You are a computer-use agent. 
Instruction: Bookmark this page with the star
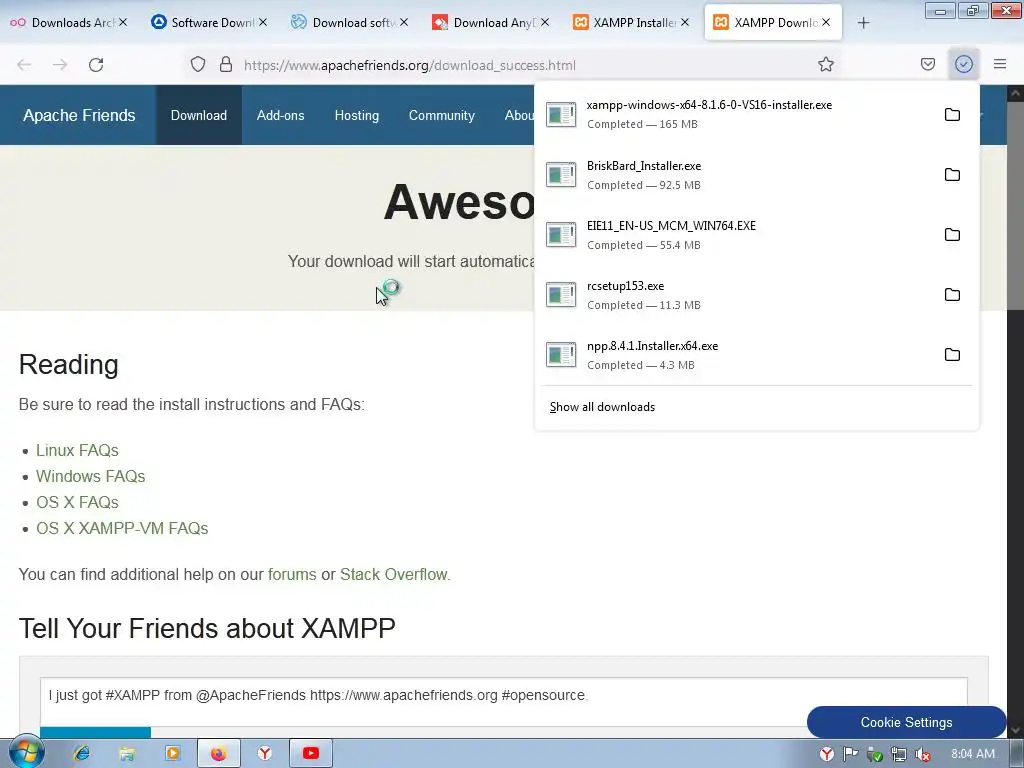click(825, 64)
